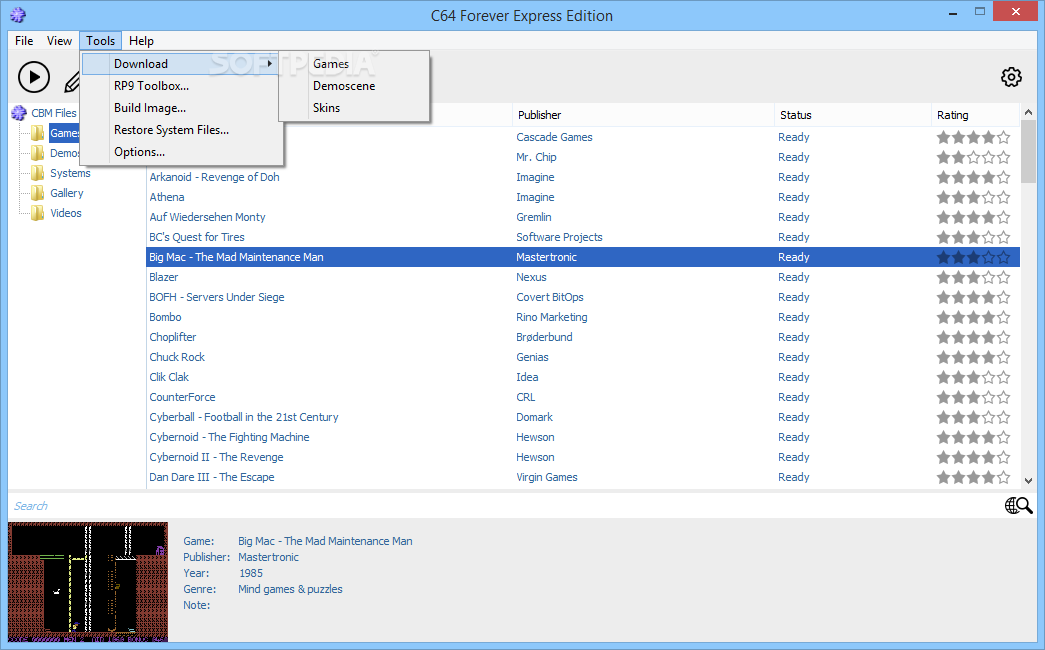This screenshot has width=1045, height=650.
Task: Select Arkanoid - Revenge of Doh row
Action: [582, 177]
